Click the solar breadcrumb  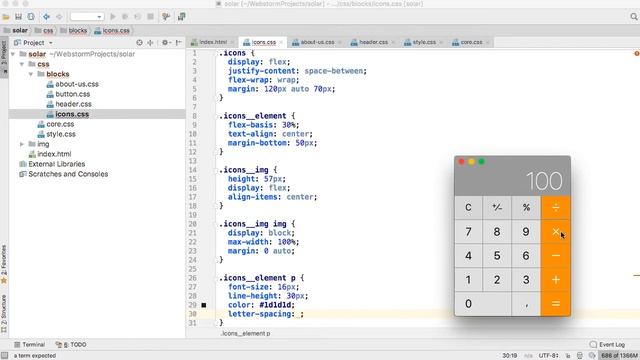pyautogui.click(x=16, y=31)
